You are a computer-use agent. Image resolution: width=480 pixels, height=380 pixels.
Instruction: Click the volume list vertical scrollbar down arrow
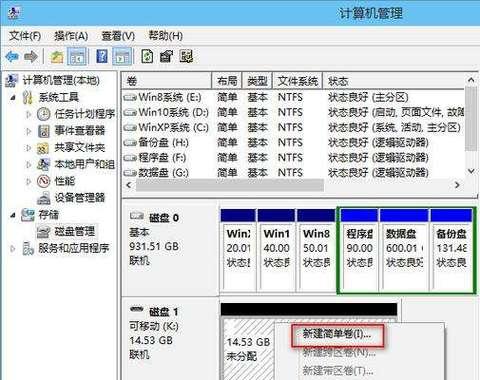471,171
